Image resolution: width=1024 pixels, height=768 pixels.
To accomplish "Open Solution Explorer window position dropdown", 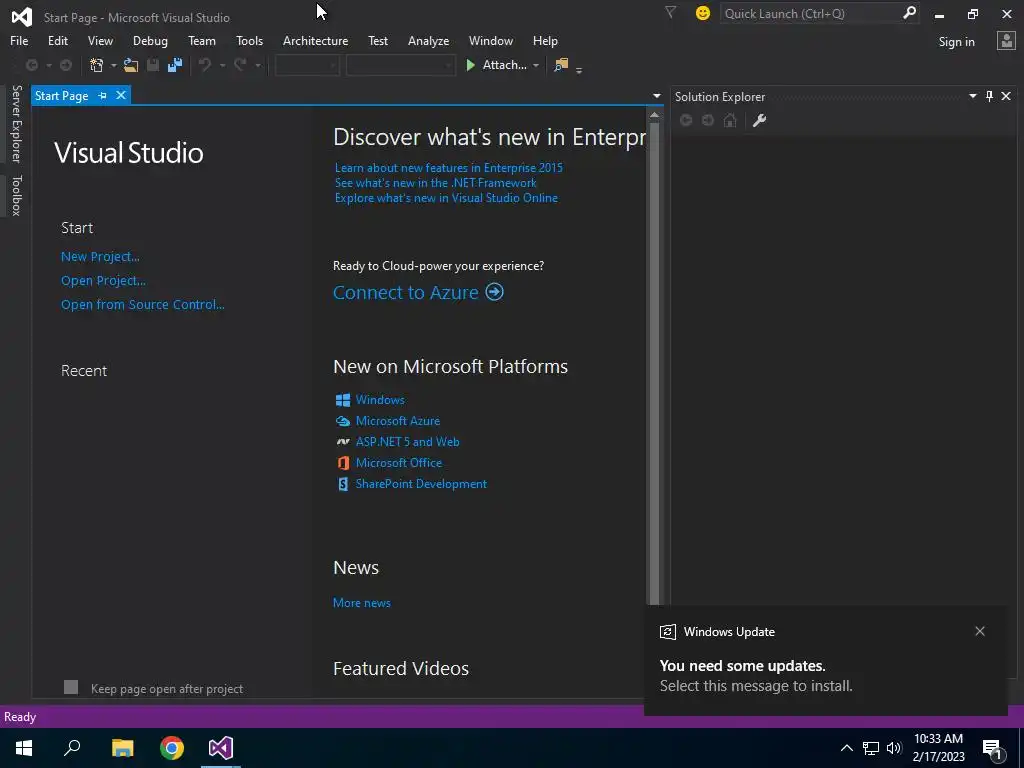I will [972, 96].
